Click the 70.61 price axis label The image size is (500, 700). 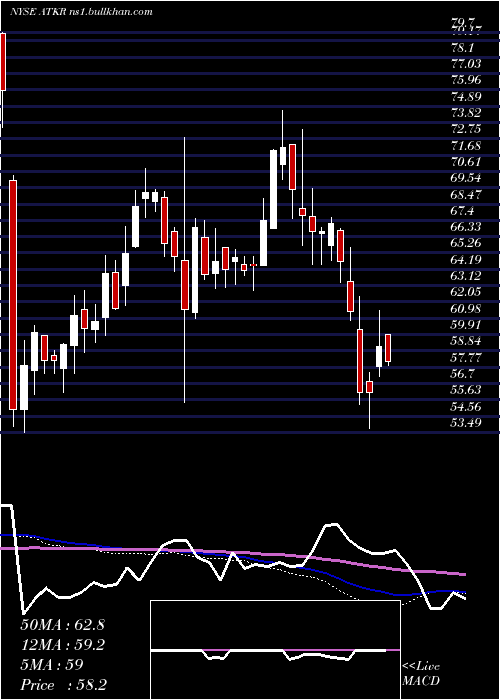(467, 162)
